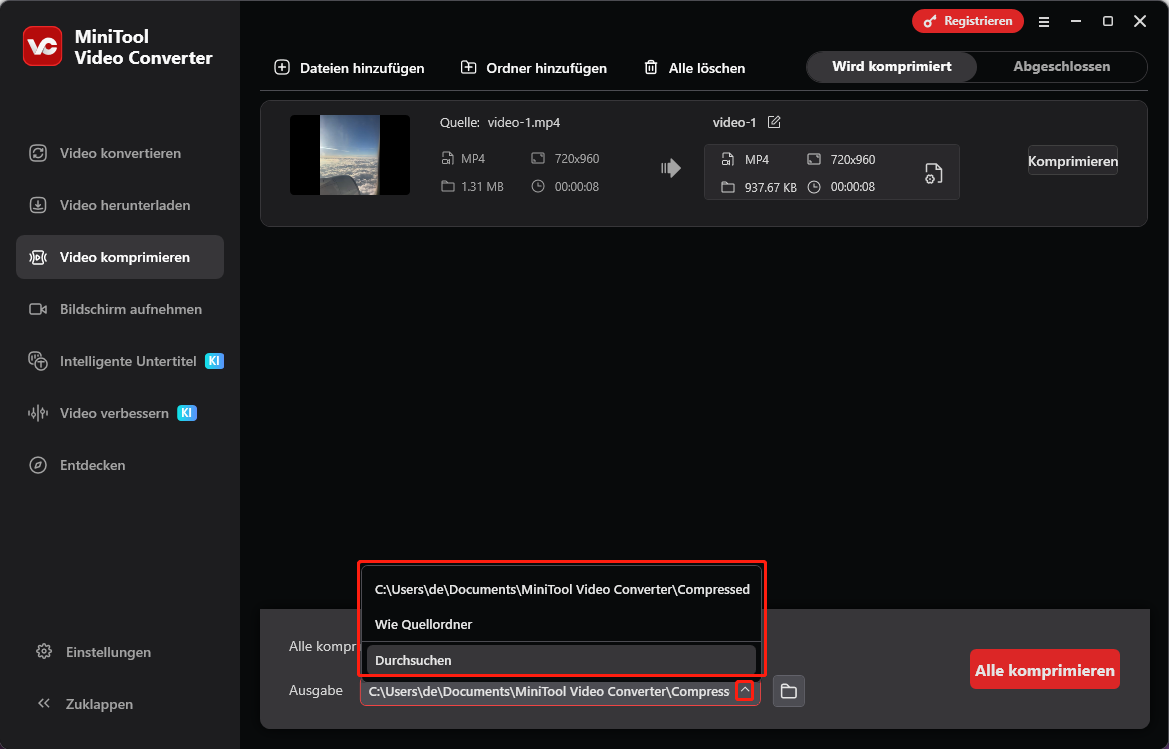Open Video konvertieren in the sidebar

[119, 153]
